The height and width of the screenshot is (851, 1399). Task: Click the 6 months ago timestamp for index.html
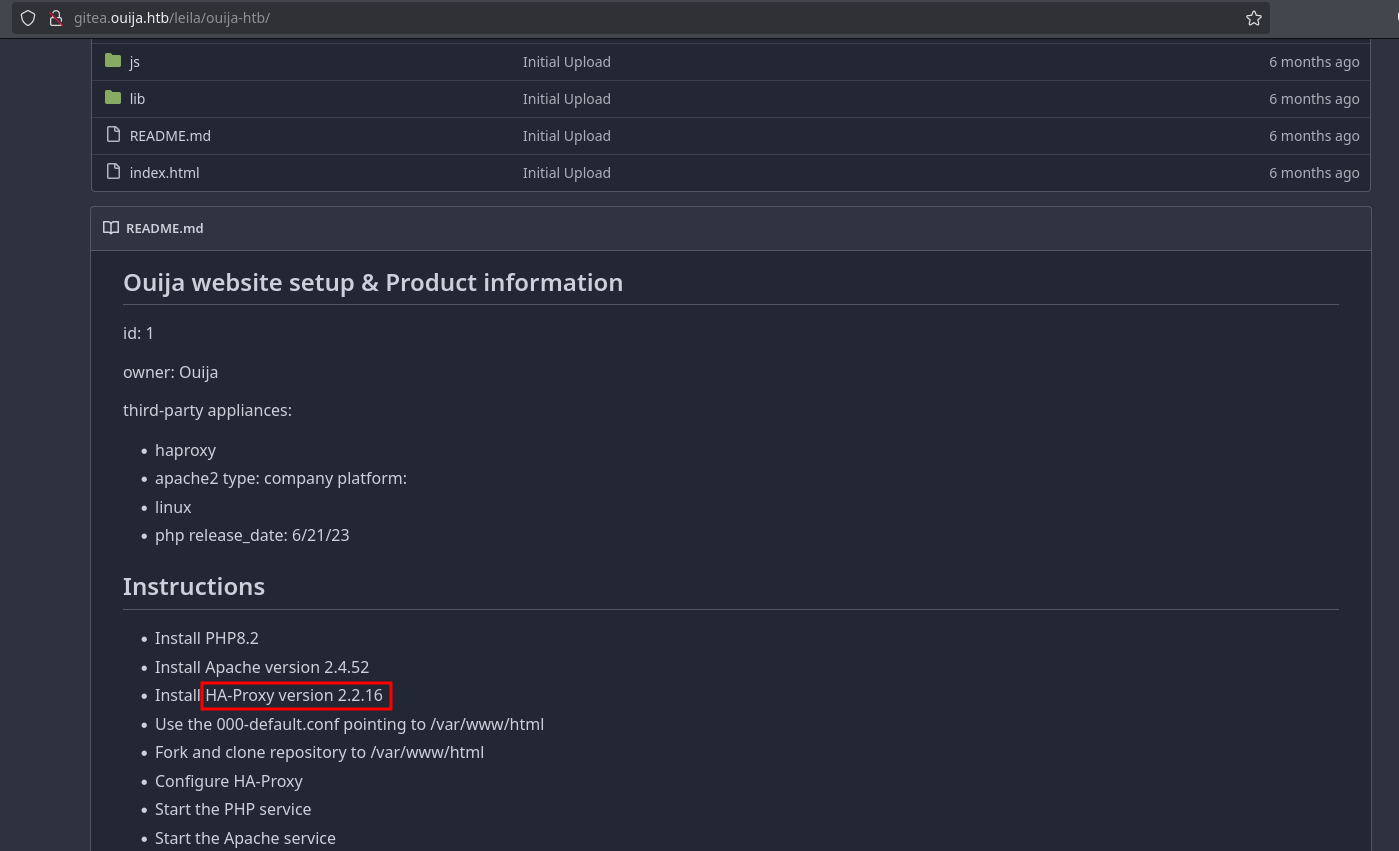coord(1314,173)
